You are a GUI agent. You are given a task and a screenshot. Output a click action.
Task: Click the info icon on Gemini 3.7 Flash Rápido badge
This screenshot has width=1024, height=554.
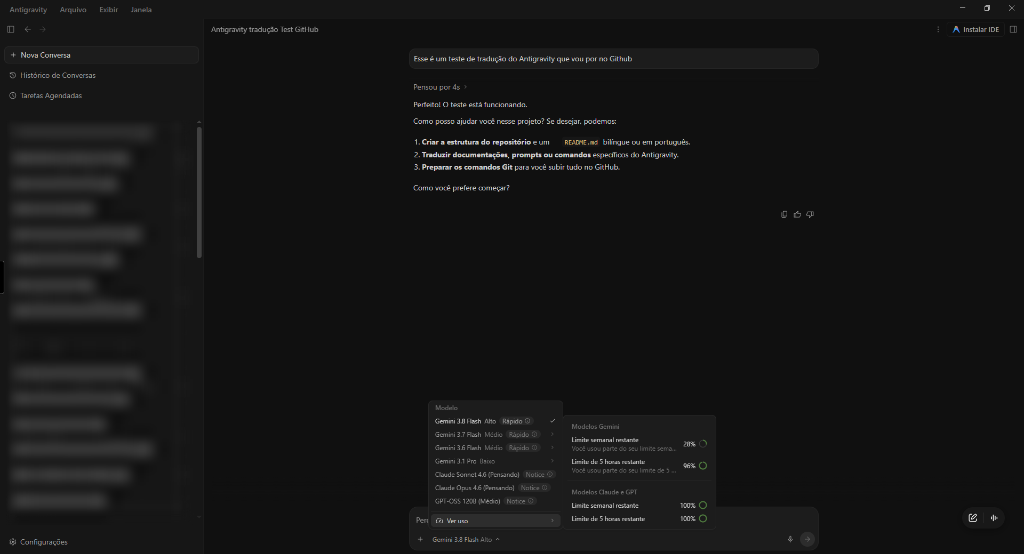534,434
